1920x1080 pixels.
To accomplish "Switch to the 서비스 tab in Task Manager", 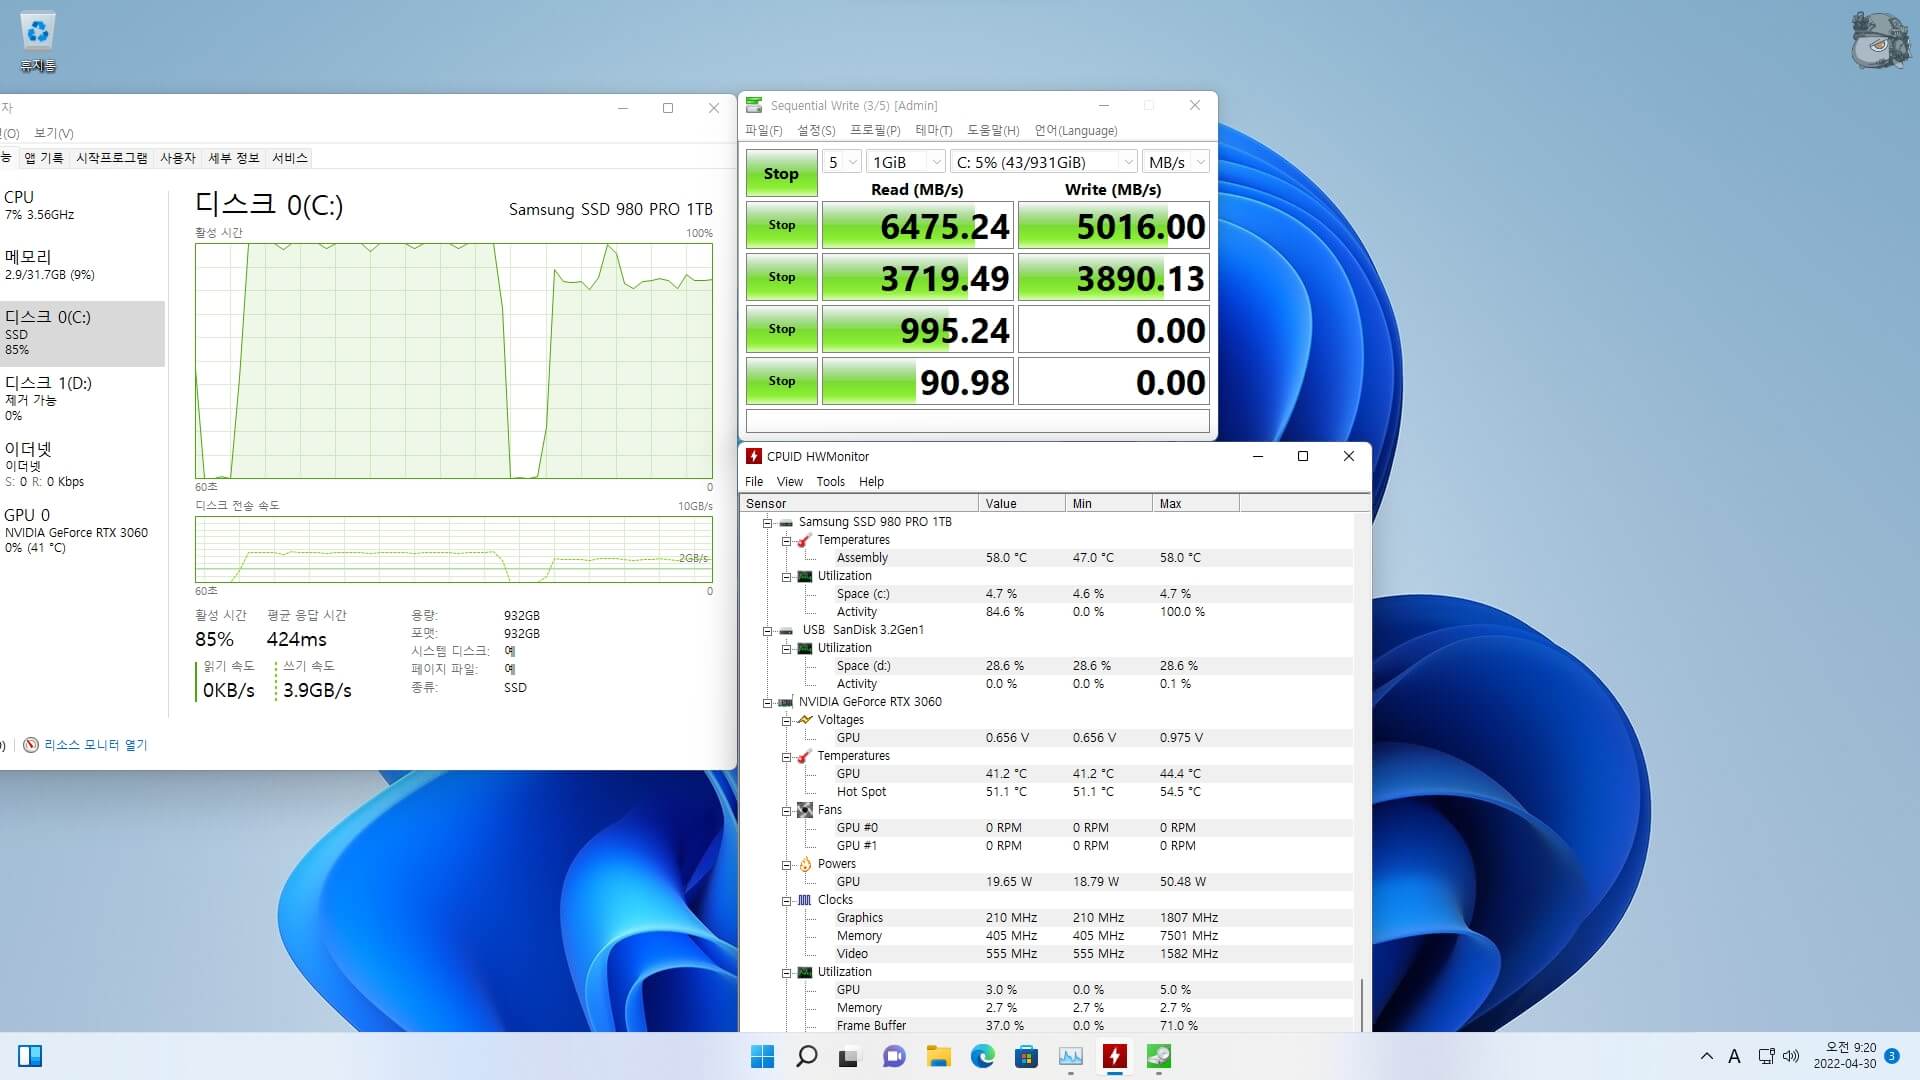I will pyautogui.click(x=290, y=158).
